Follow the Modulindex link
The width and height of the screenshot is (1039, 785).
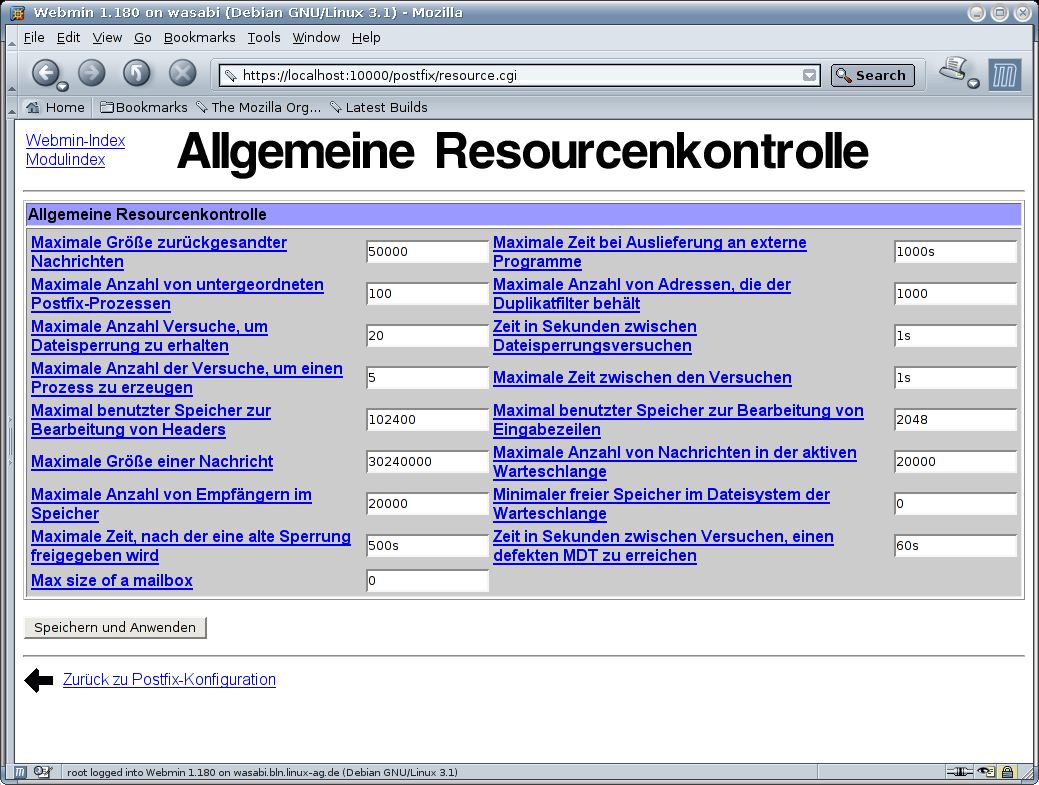(x=66, y=160)
